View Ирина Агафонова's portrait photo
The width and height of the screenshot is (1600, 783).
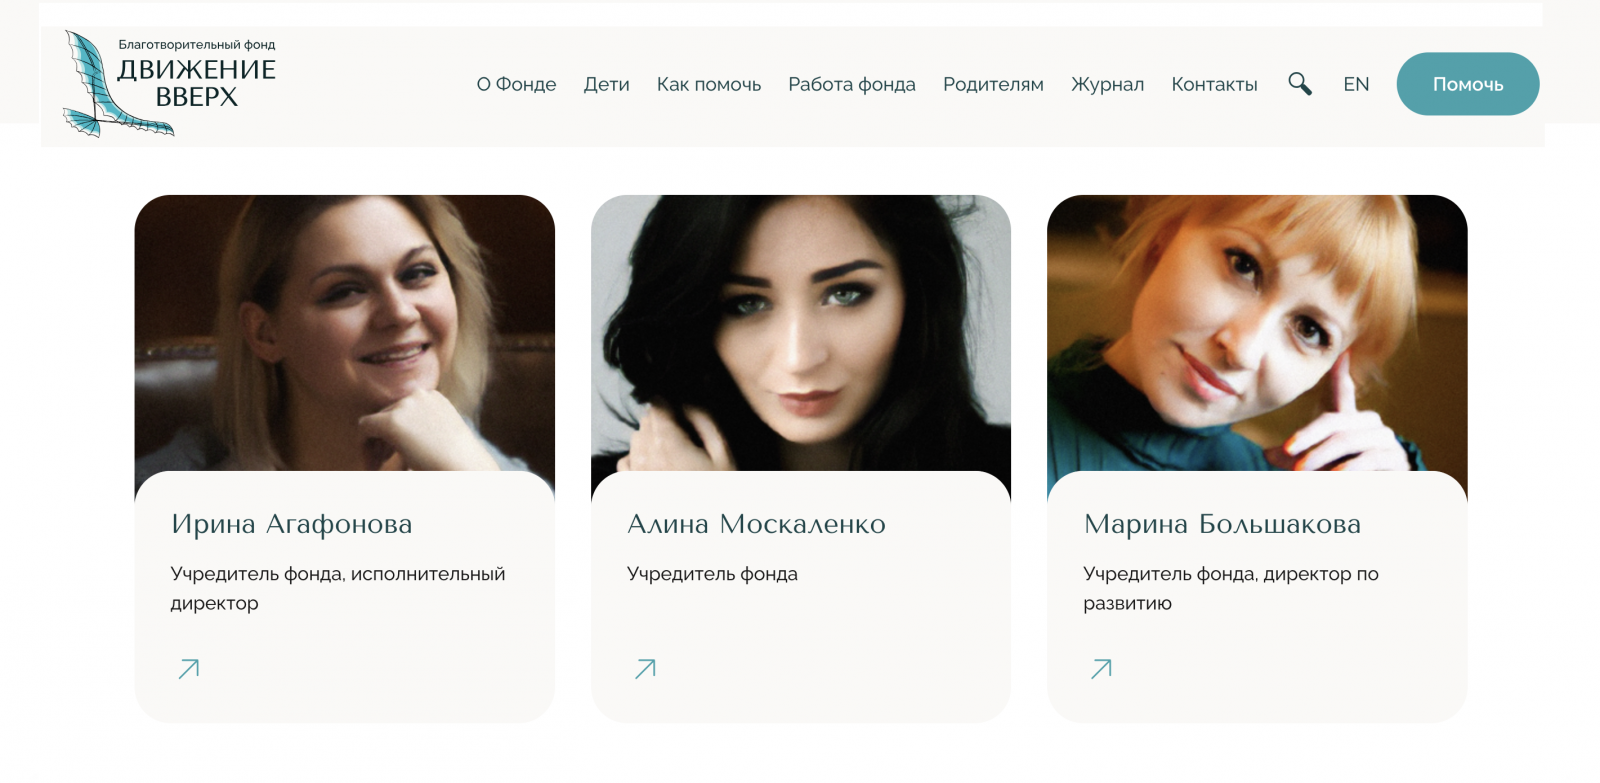point(345,335)
